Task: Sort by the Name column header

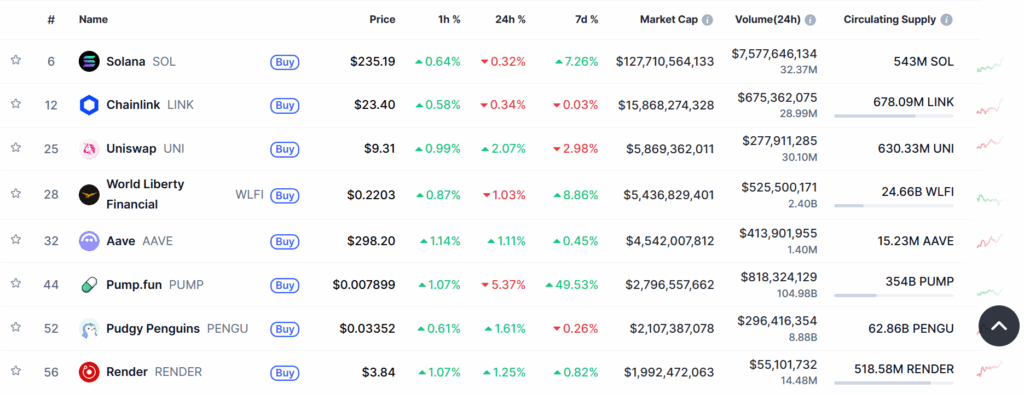Action: 93,20
